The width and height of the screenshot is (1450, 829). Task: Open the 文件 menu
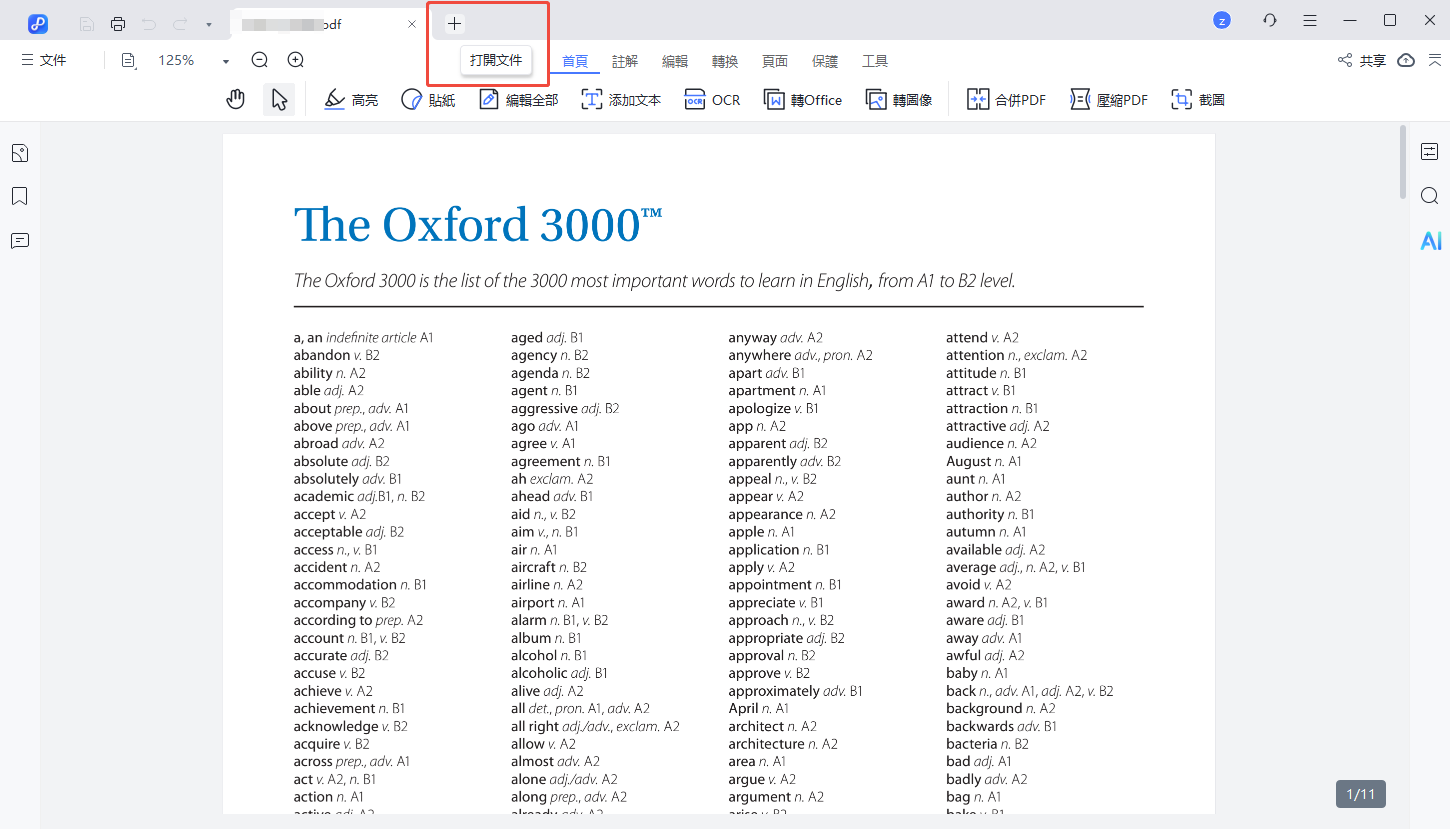coord(44,60)
